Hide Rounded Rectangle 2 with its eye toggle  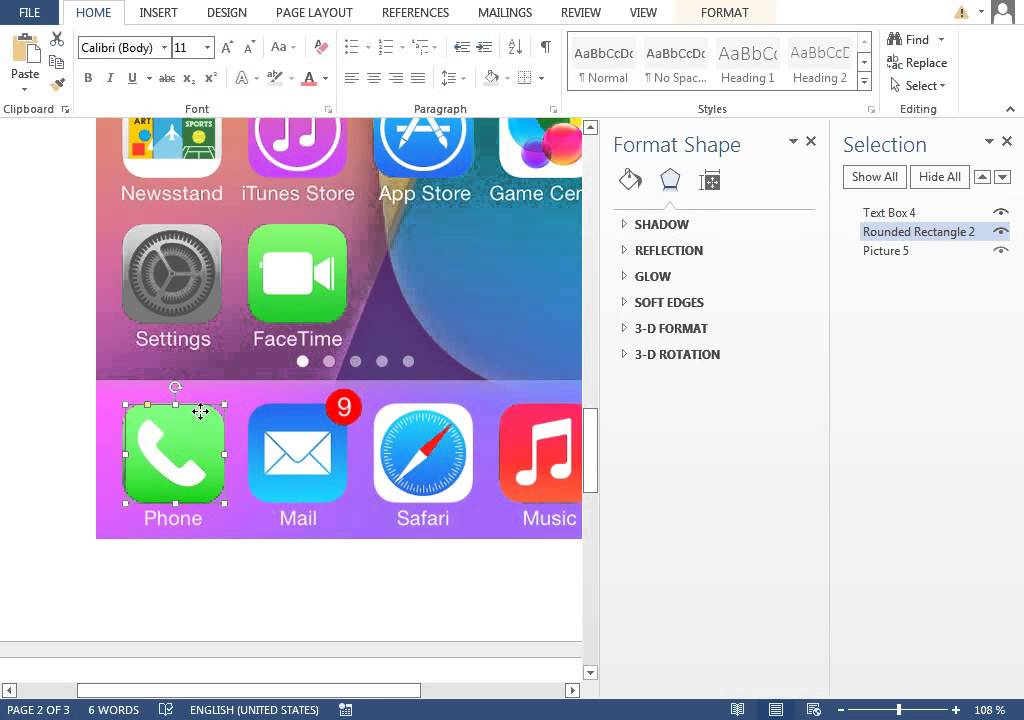click(x=1001, y=231)
